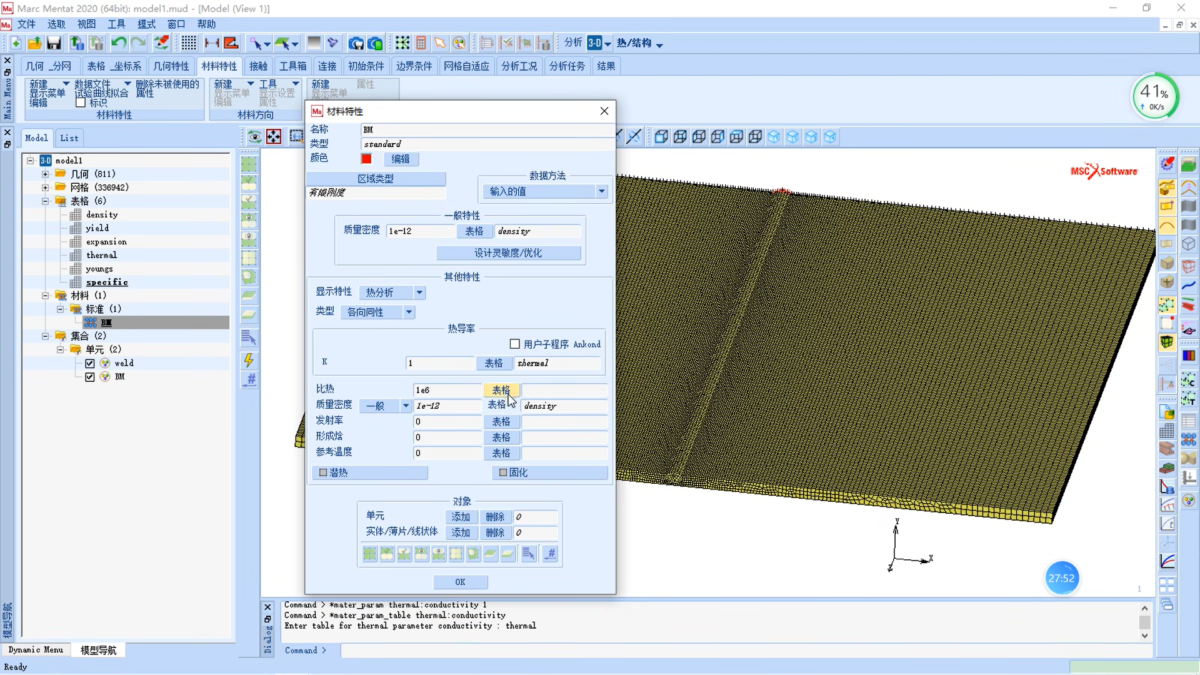Click the camera snapshot toolbar icon
The height and width of the screenshot is (675, 1200).
point(356,43)
